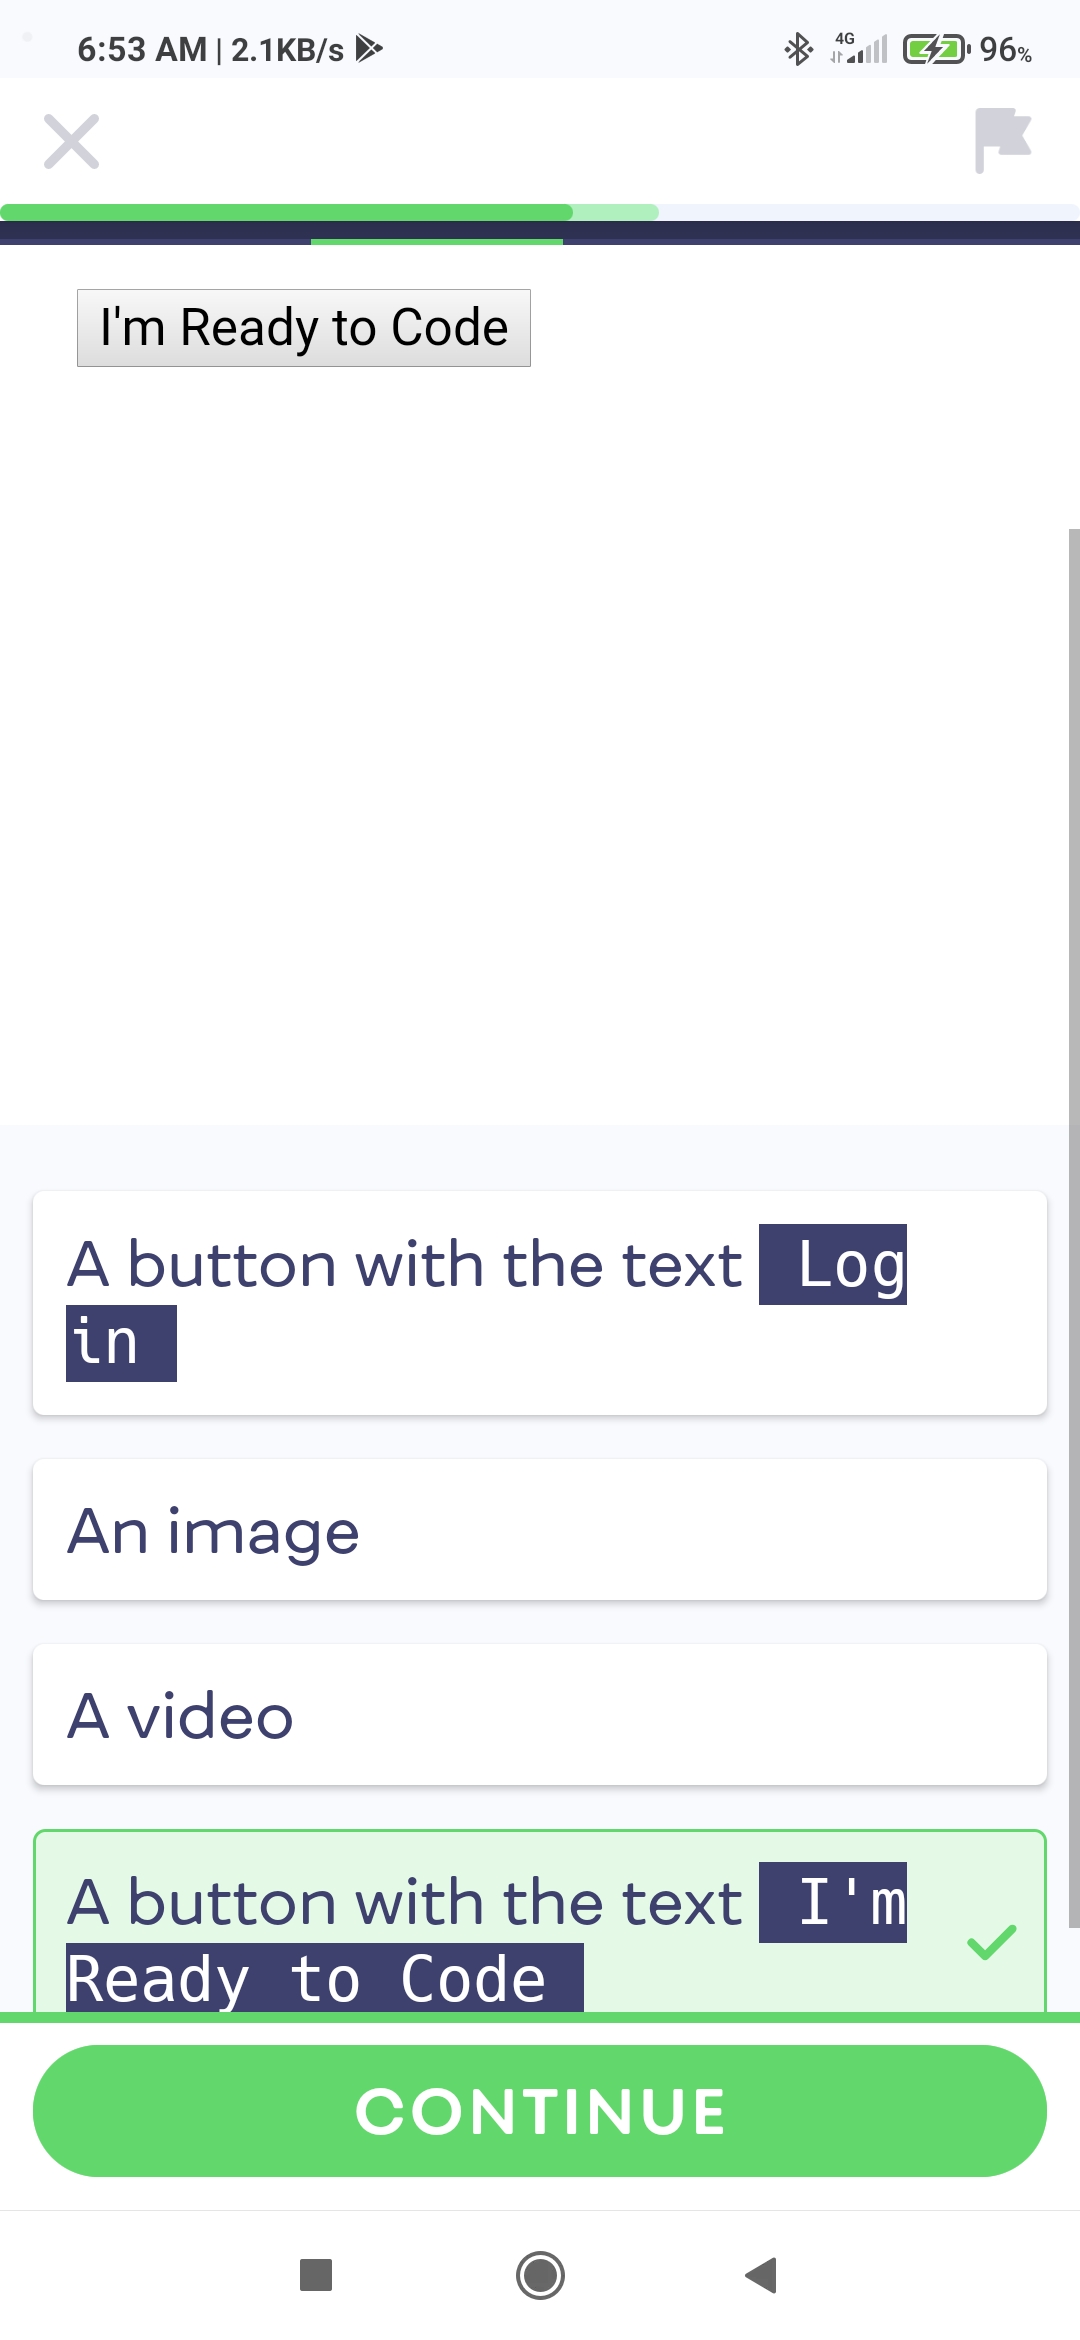The image size is (1080, 2340).
Task: Click the I'm Ready to Code button
Action: tap(304, 328)
